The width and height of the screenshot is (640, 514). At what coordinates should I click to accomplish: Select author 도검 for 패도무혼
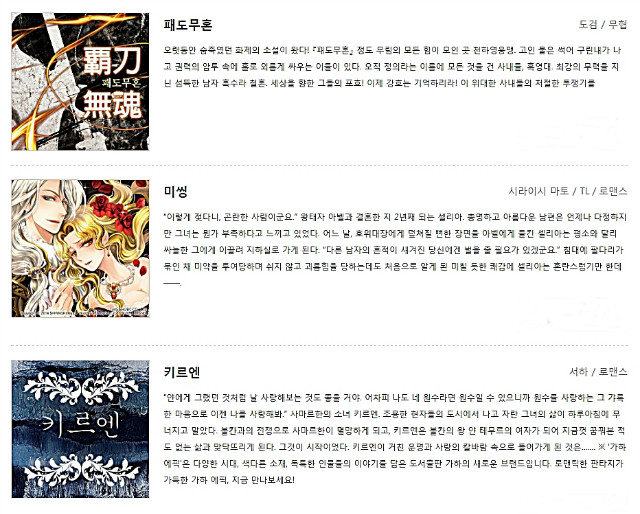tap(588, 24)
